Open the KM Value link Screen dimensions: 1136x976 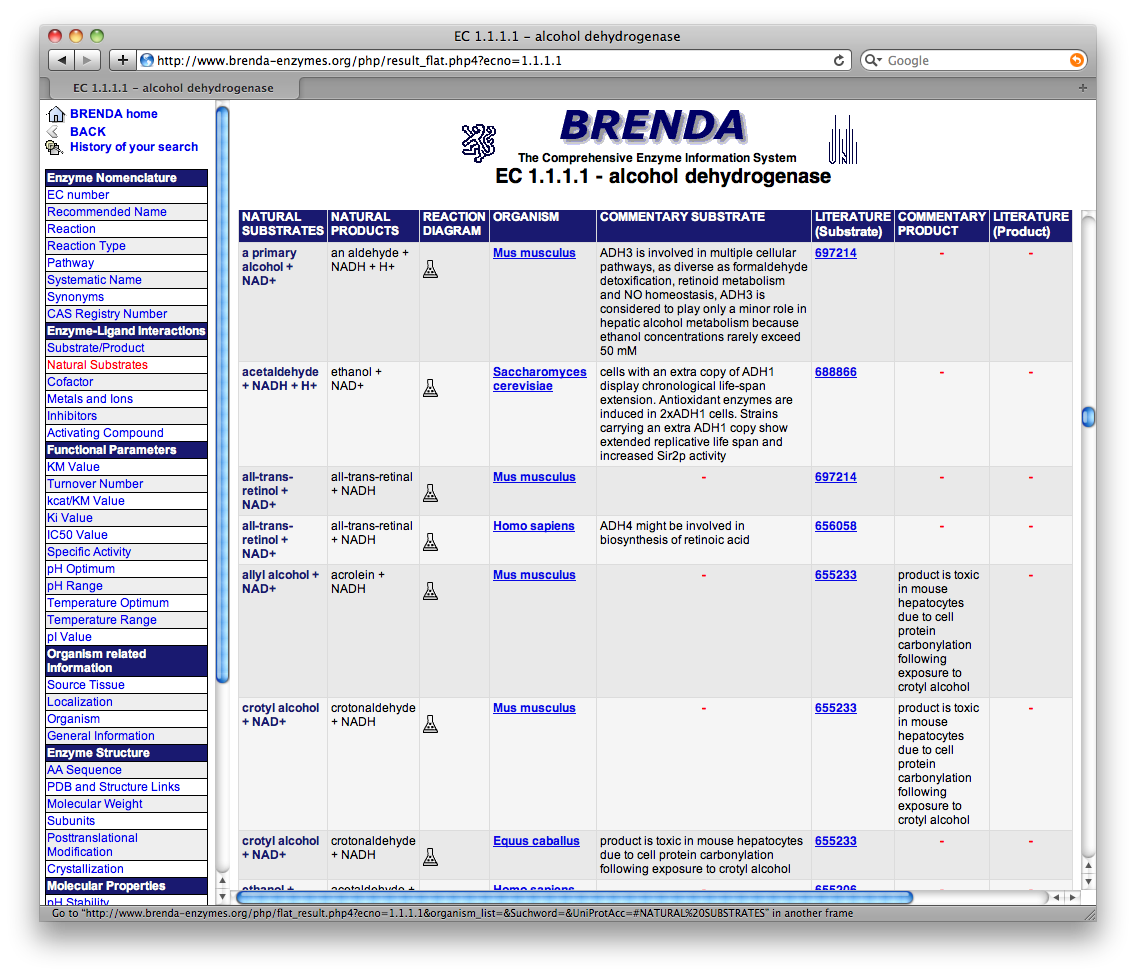pyautogui.click(x=73, y=467)
